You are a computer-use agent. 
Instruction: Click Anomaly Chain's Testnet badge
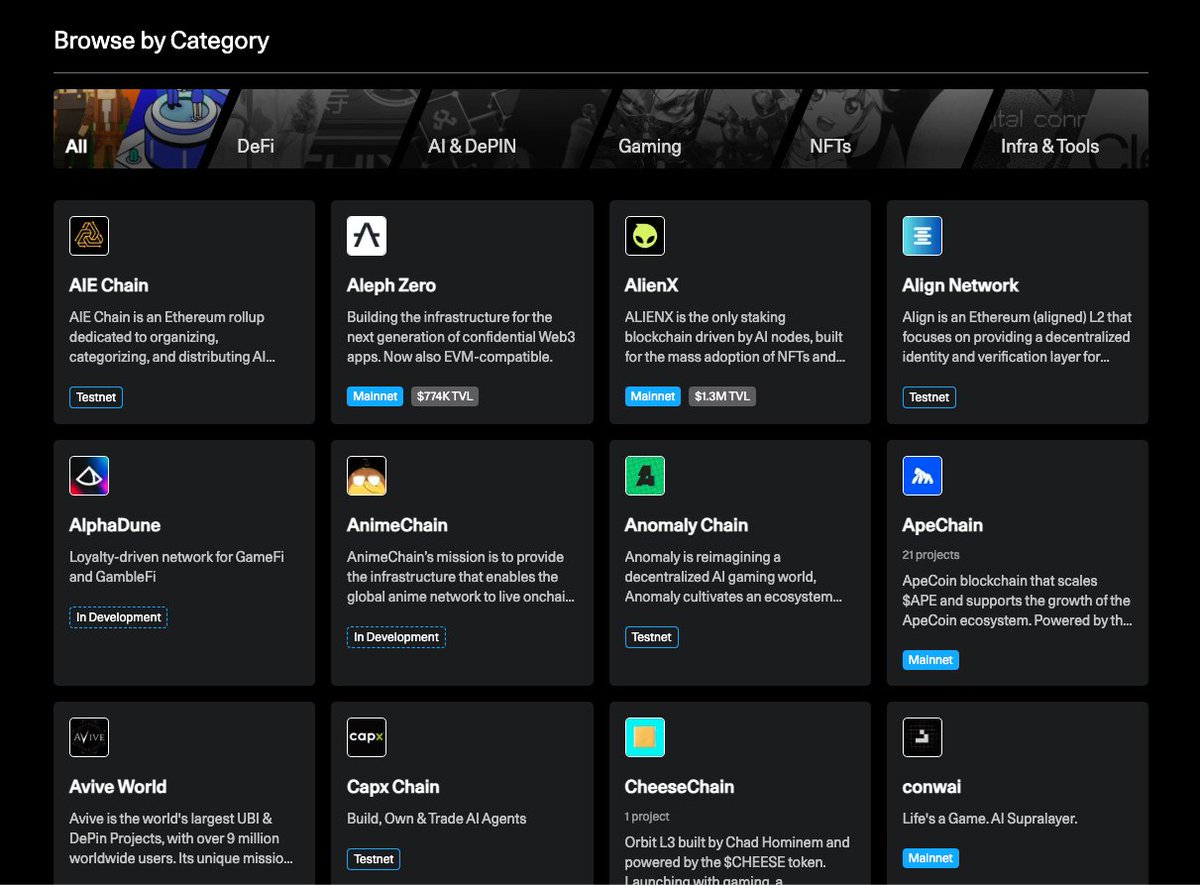652,637
